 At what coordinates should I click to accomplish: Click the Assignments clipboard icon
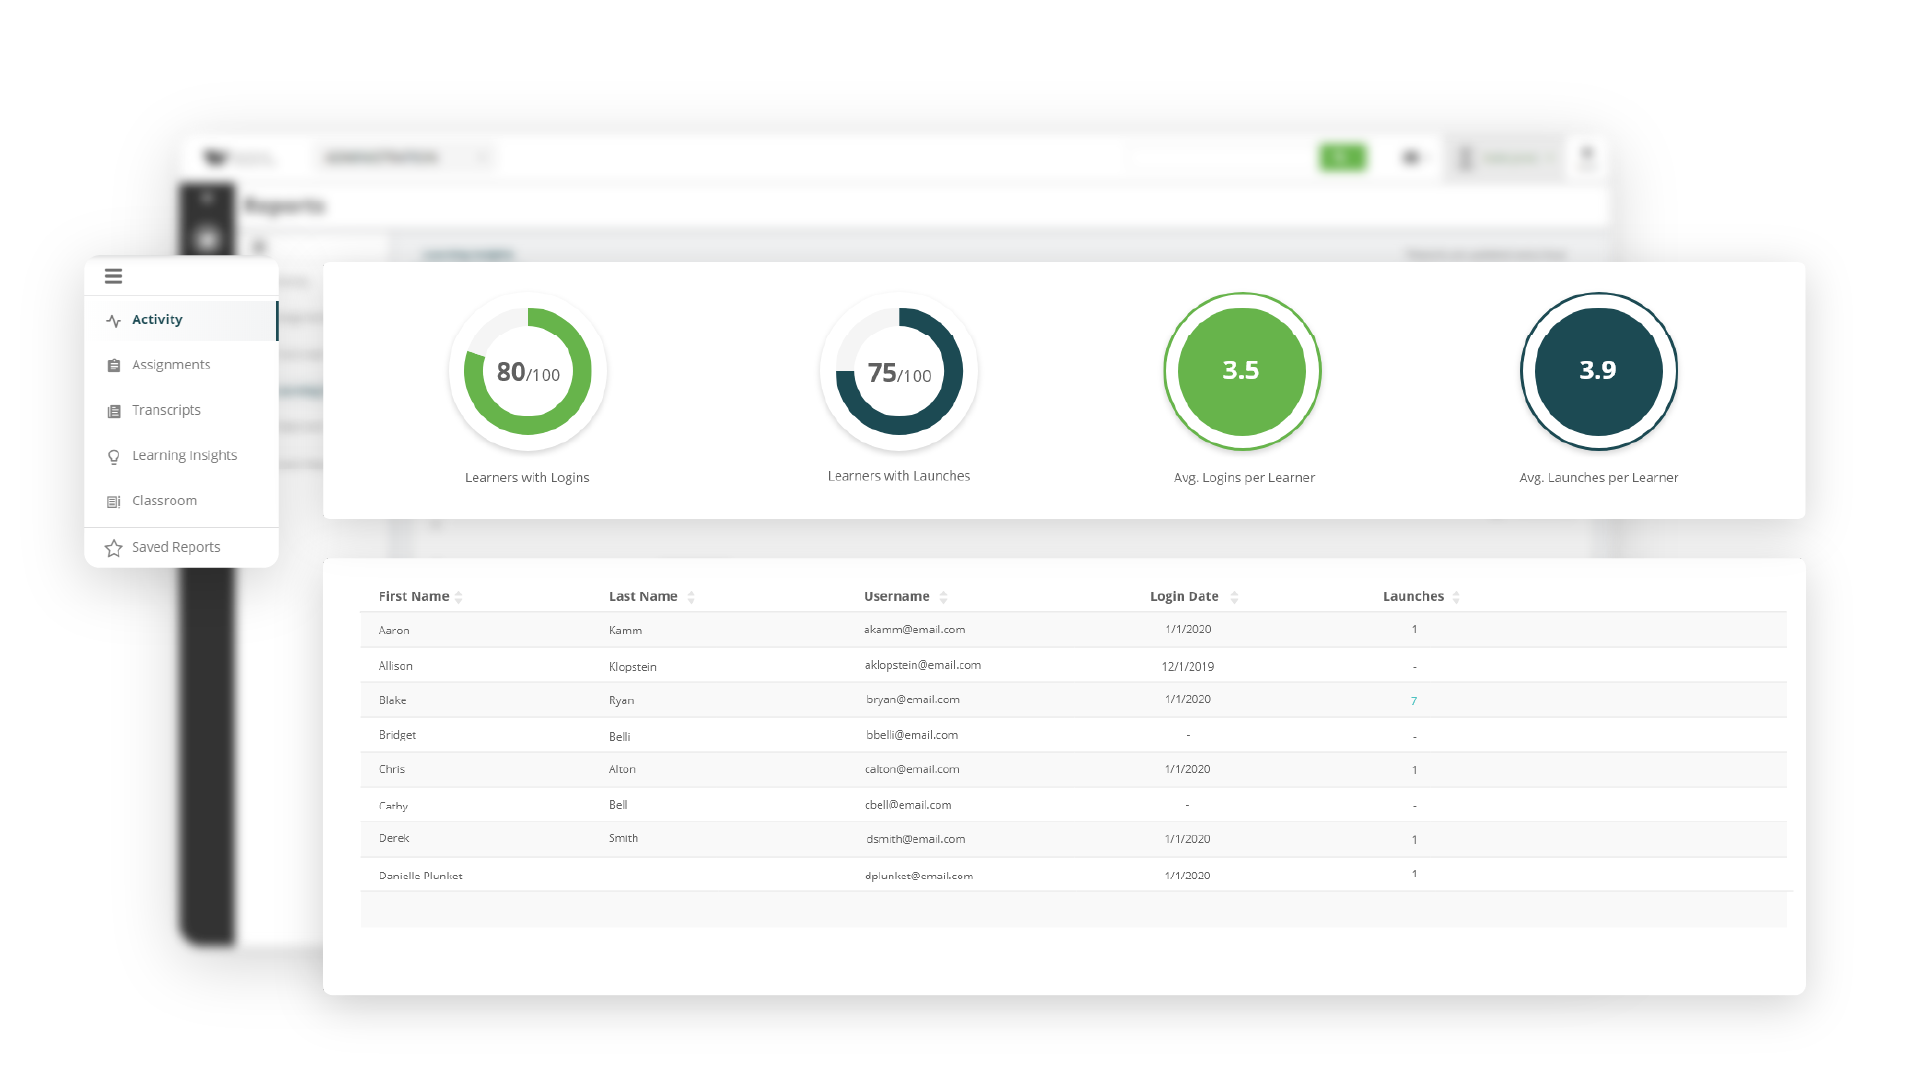(x=113, y=366)
